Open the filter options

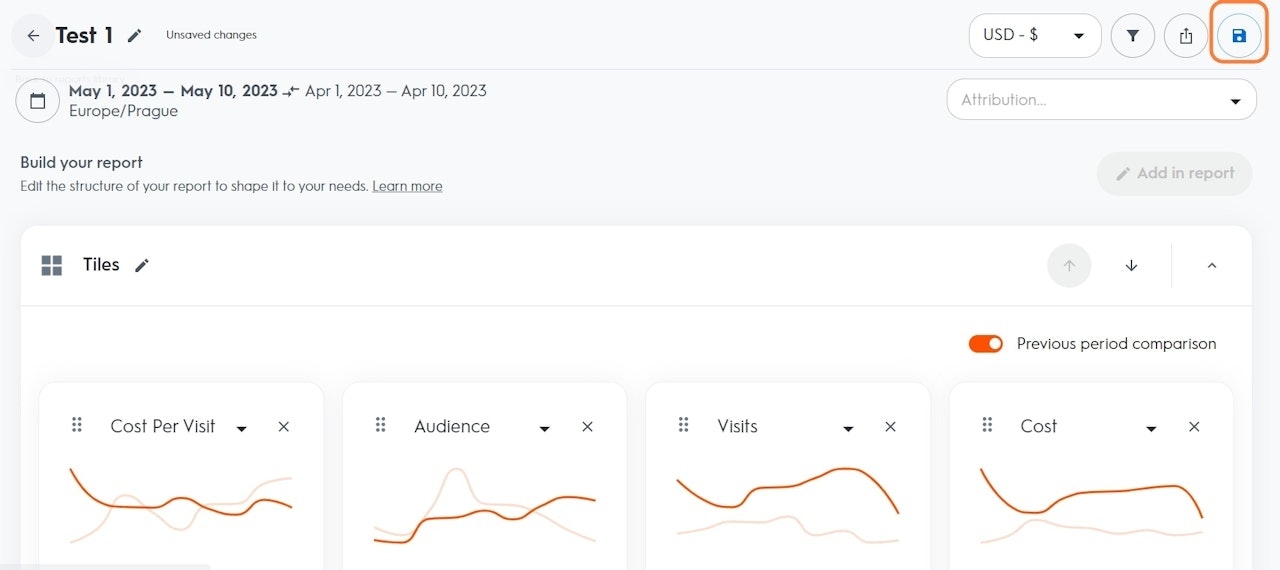click(x=1133, y=36)
